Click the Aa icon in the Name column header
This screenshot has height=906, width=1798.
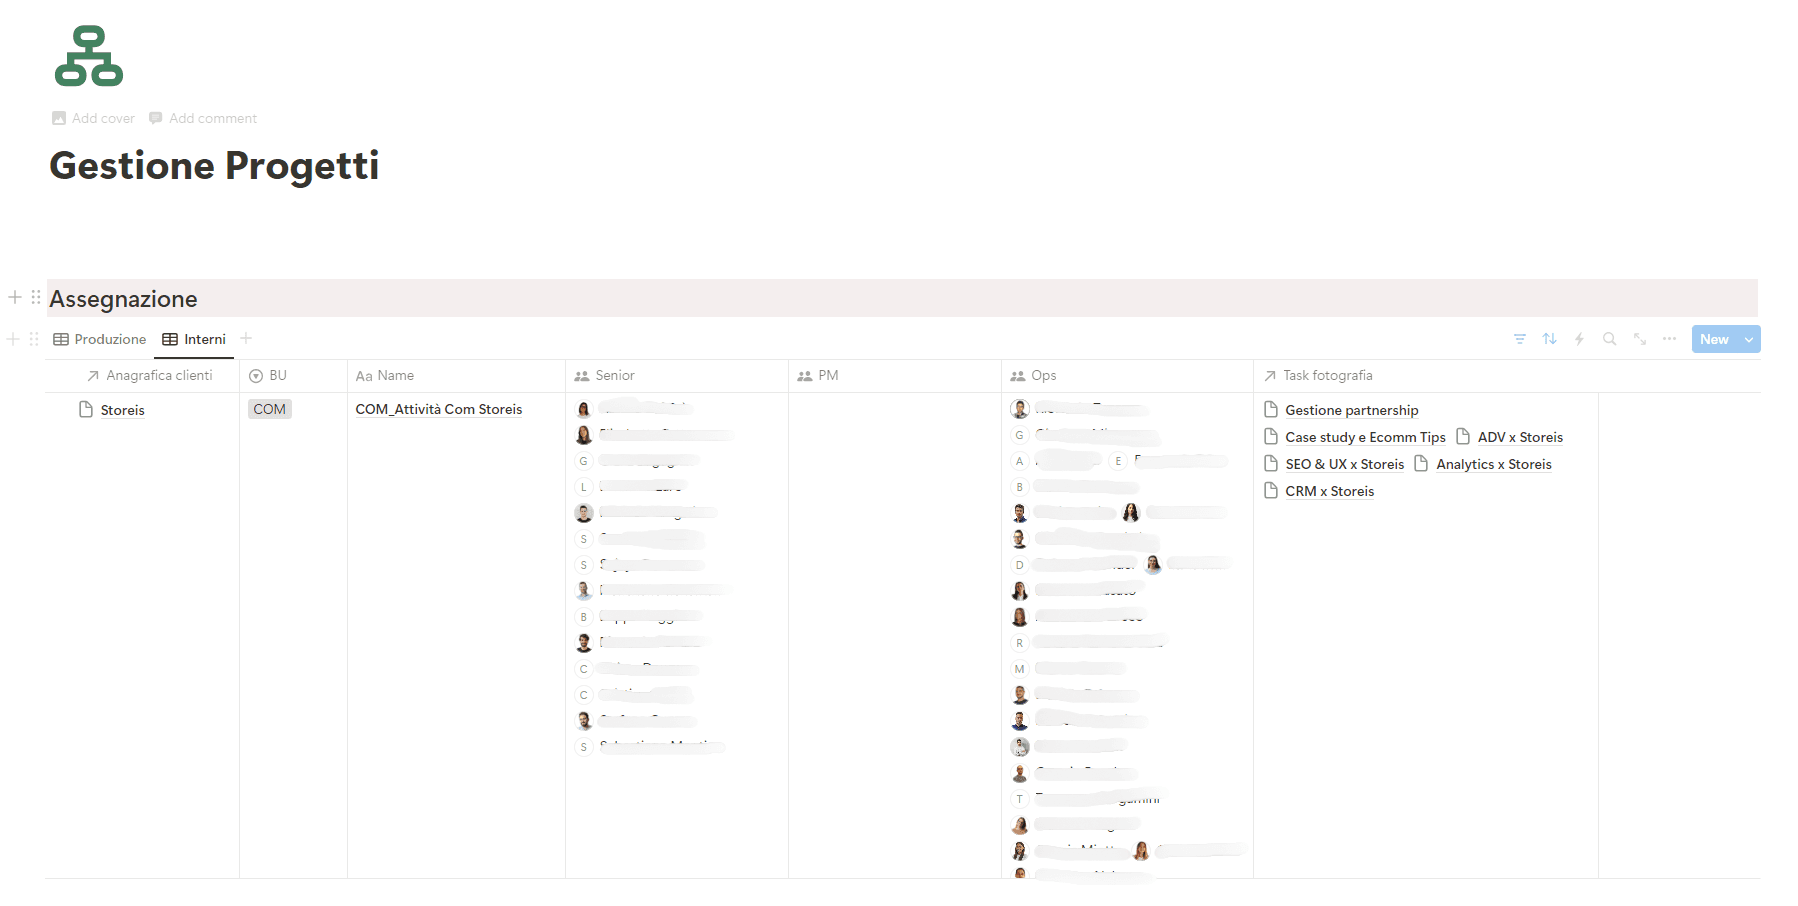363,375
